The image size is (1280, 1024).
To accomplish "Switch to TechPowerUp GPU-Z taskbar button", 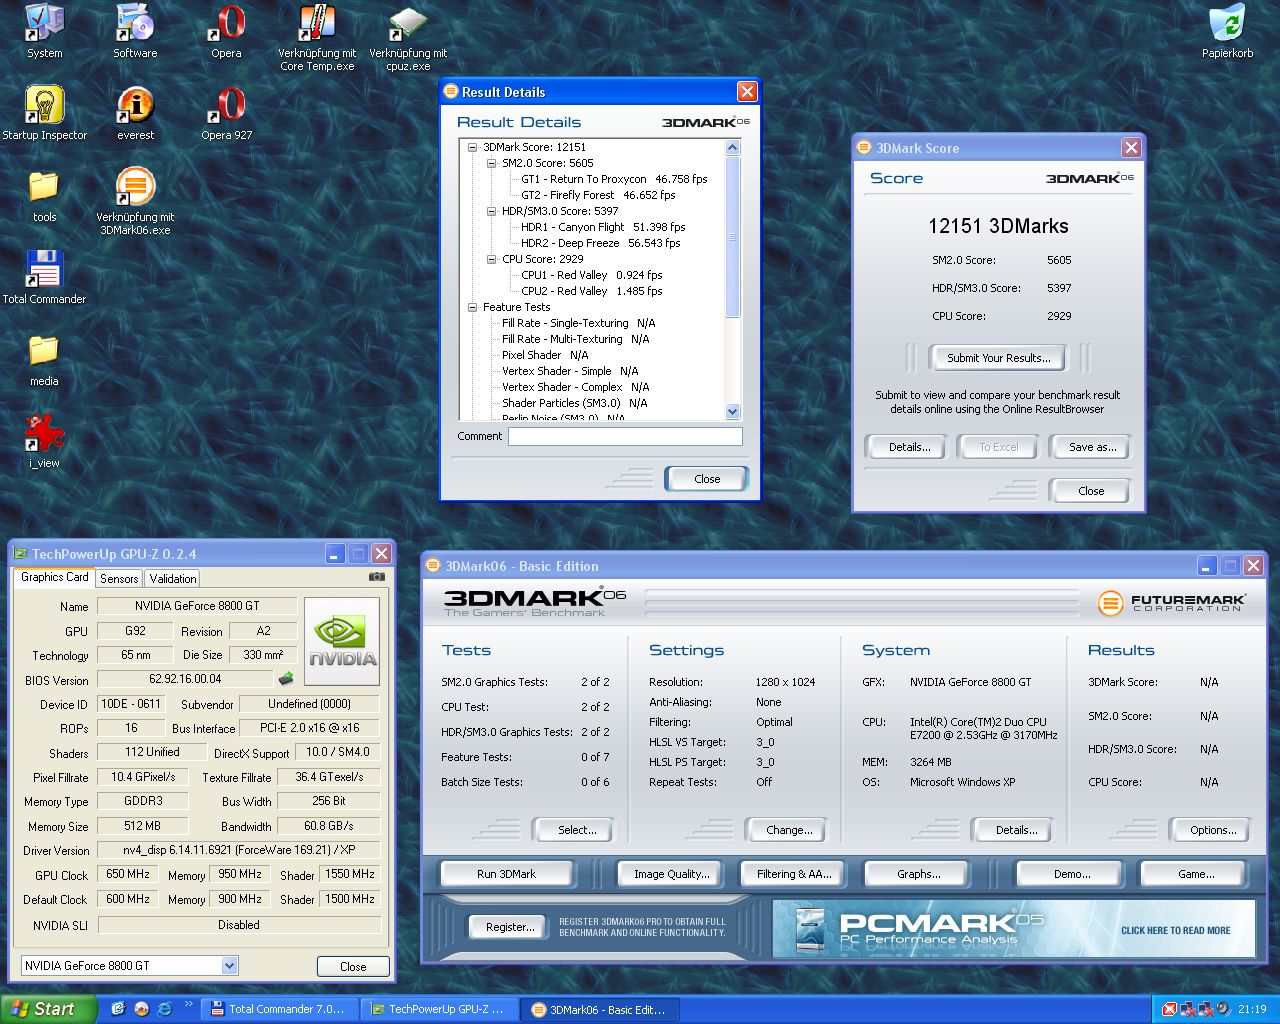I will click(x=439, y=1009).
